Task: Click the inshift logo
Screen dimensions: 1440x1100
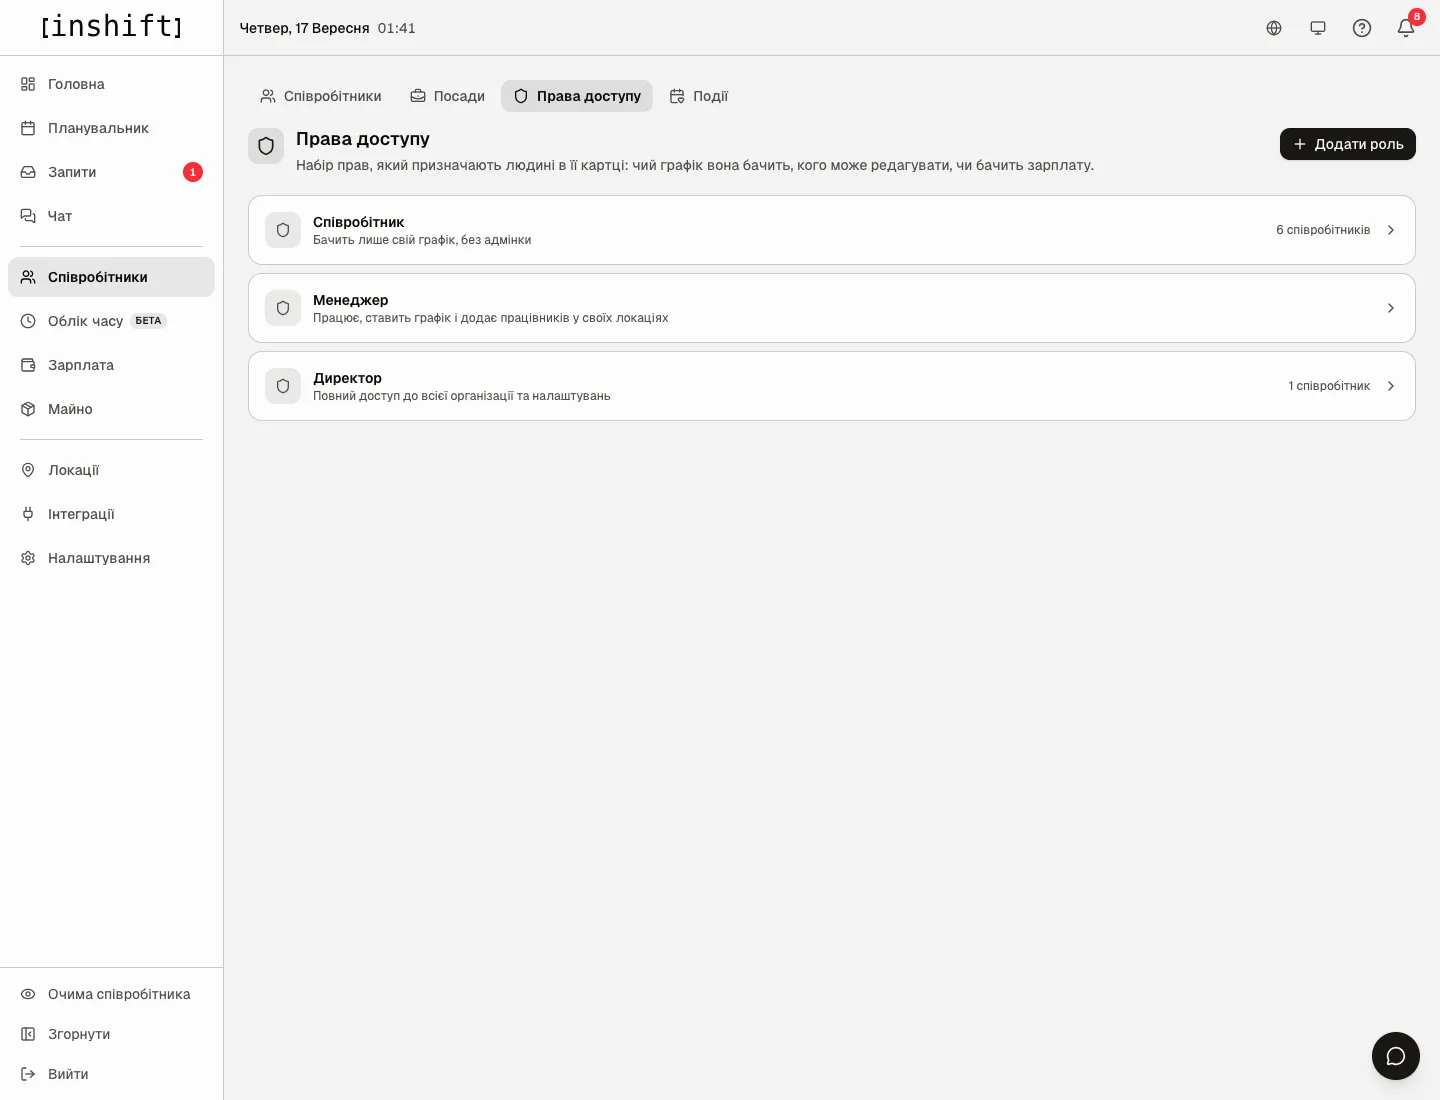Action: pos(111,26)
